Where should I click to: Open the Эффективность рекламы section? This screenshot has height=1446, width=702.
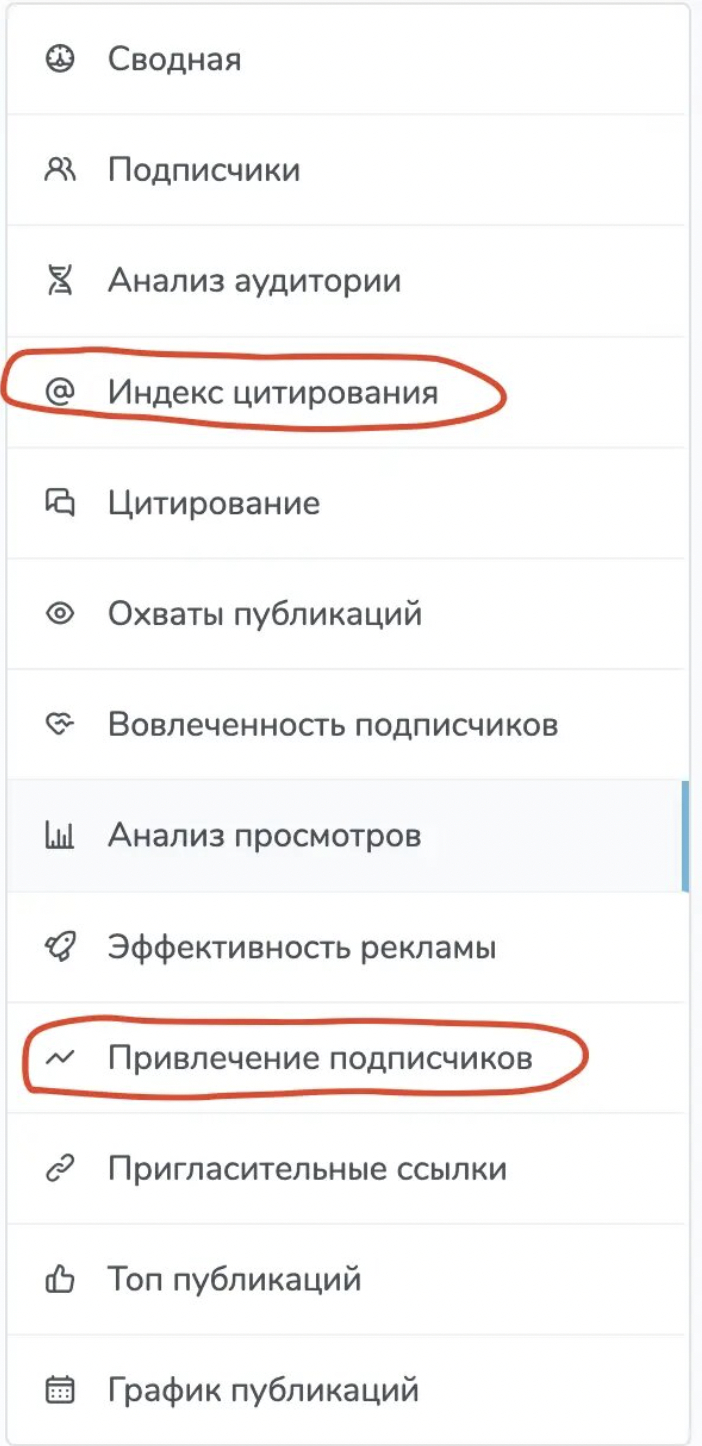coord(302,947)
